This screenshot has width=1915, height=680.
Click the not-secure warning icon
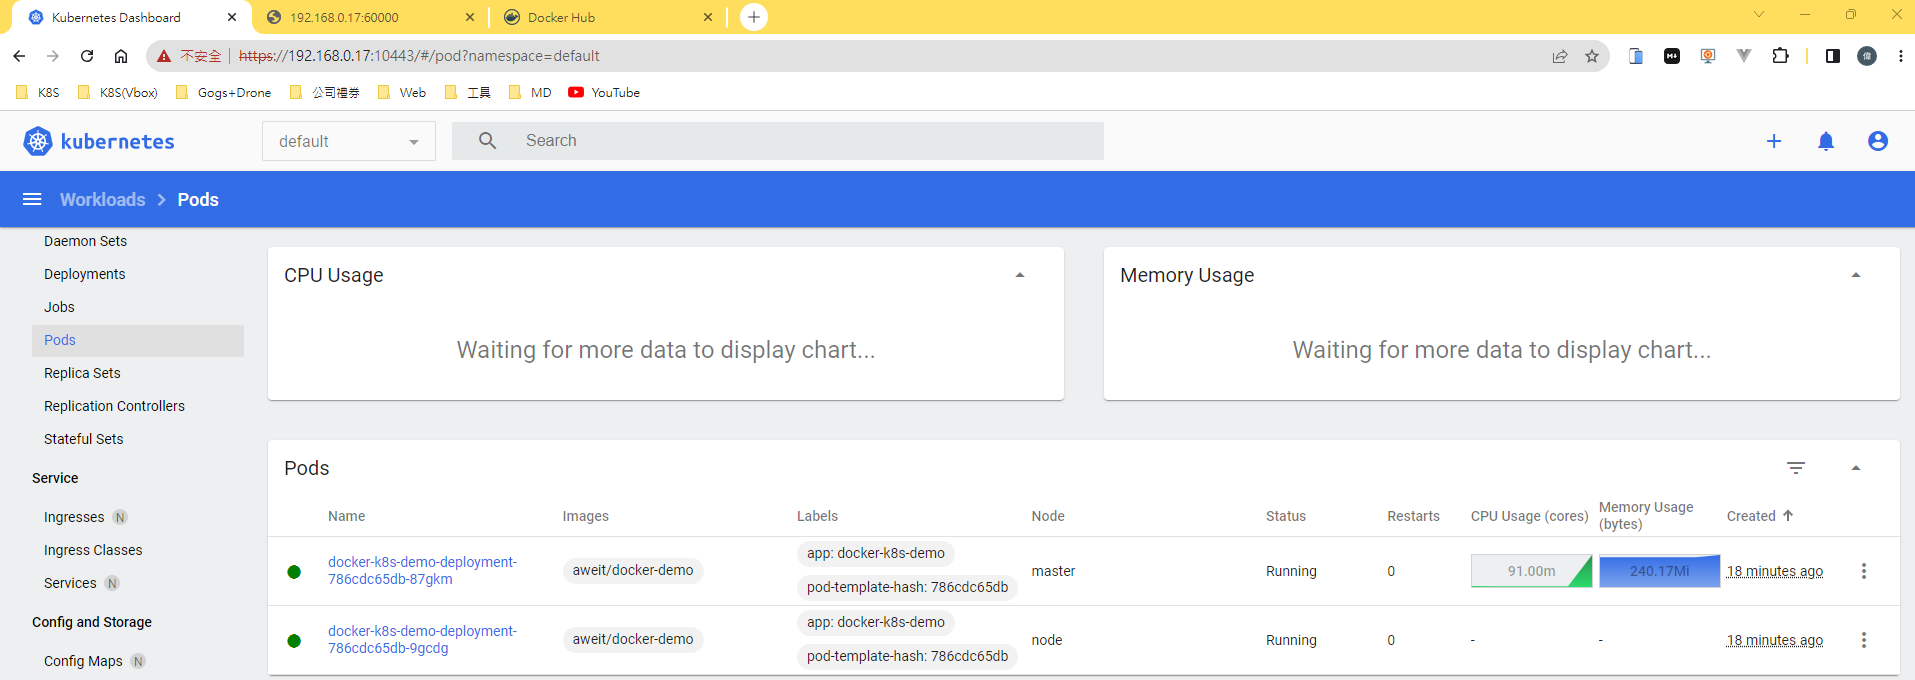pos(164,56)
